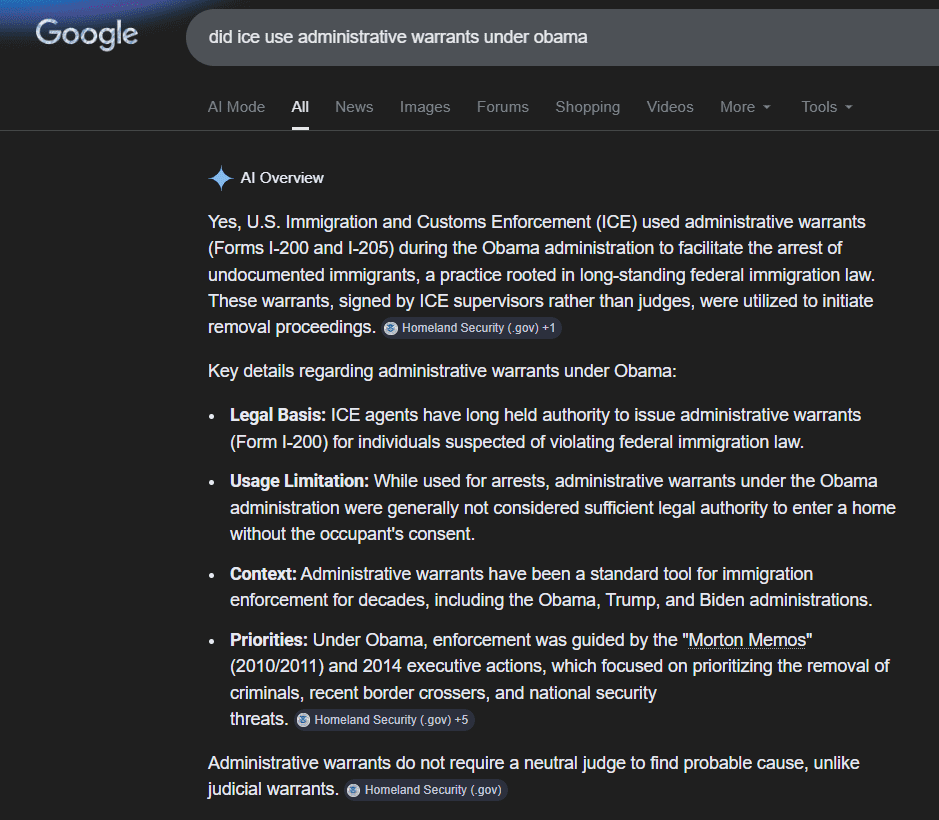Select the All results tab
The height and width of the screenshot is (820, 939).
(x=300, y=107)
